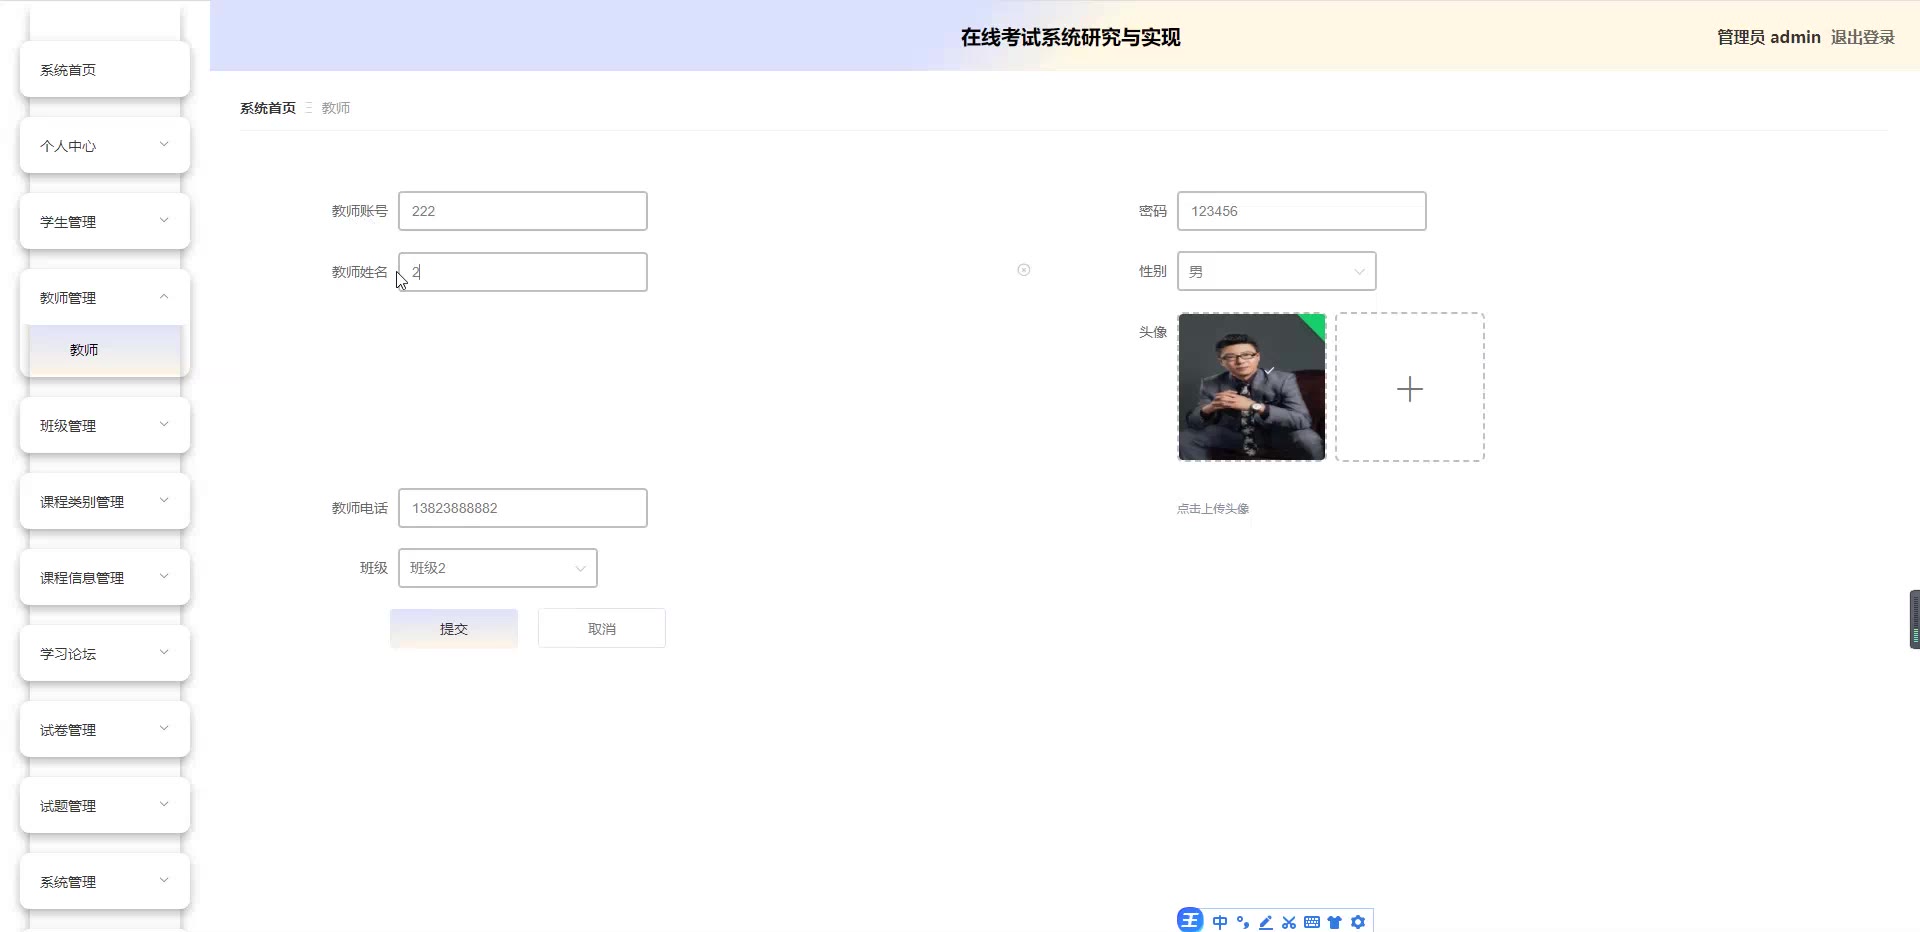Screen dimensions: 1920x932
Task: Focus the 教师姓名 input field
Action: tap(523, 272)
